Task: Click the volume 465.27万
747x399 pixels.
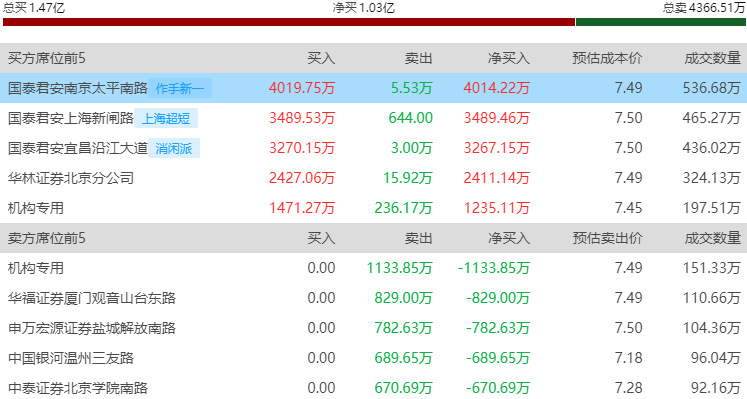Action: coord(712,118)
